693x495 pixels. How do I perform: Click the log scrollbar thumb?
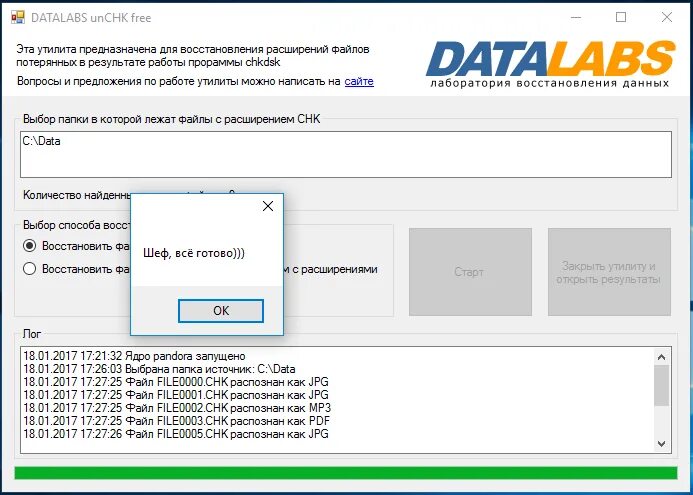click(661, 385)
